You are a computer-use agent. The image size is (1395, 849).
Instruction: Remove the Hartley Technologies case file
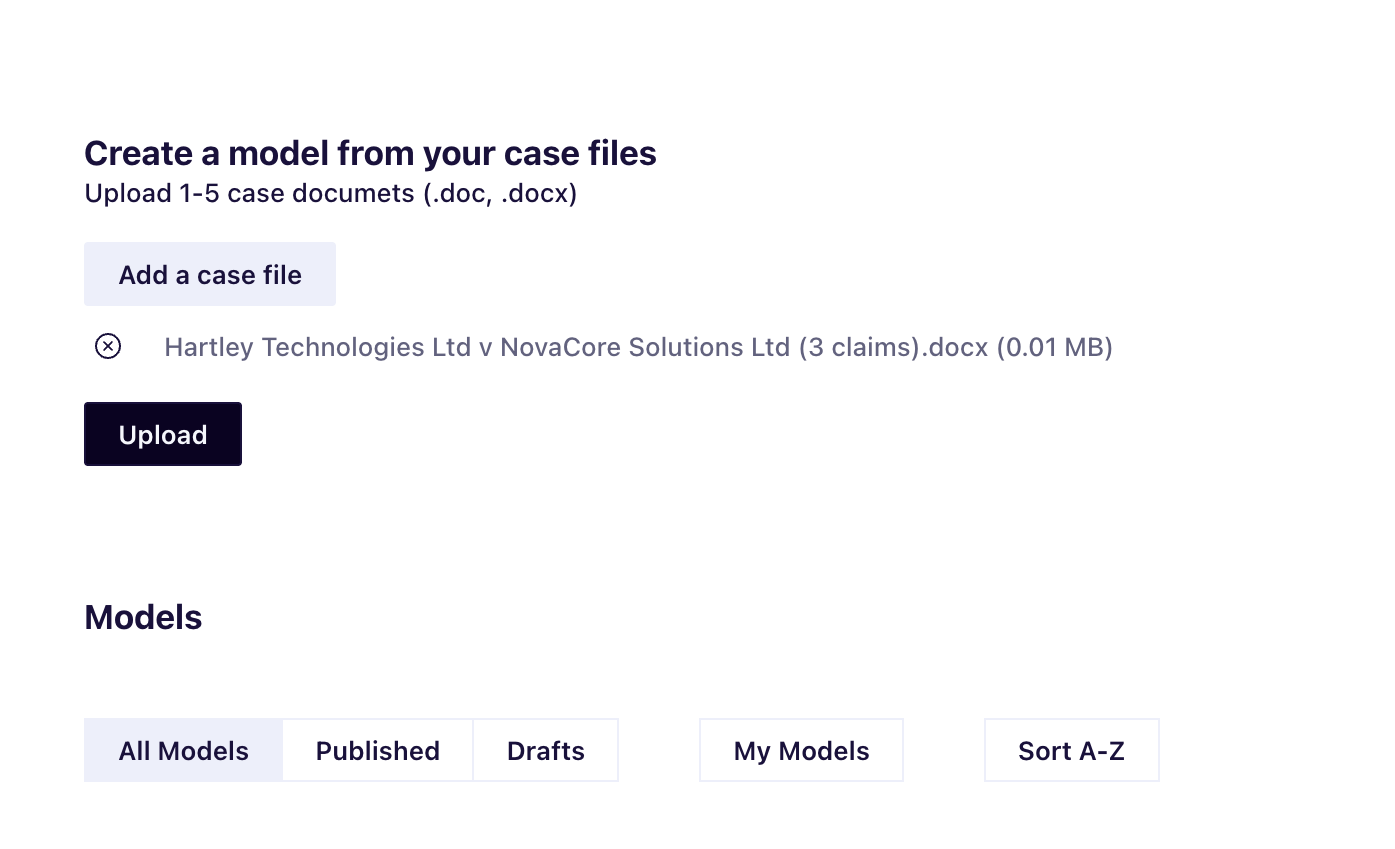(108, 346)
